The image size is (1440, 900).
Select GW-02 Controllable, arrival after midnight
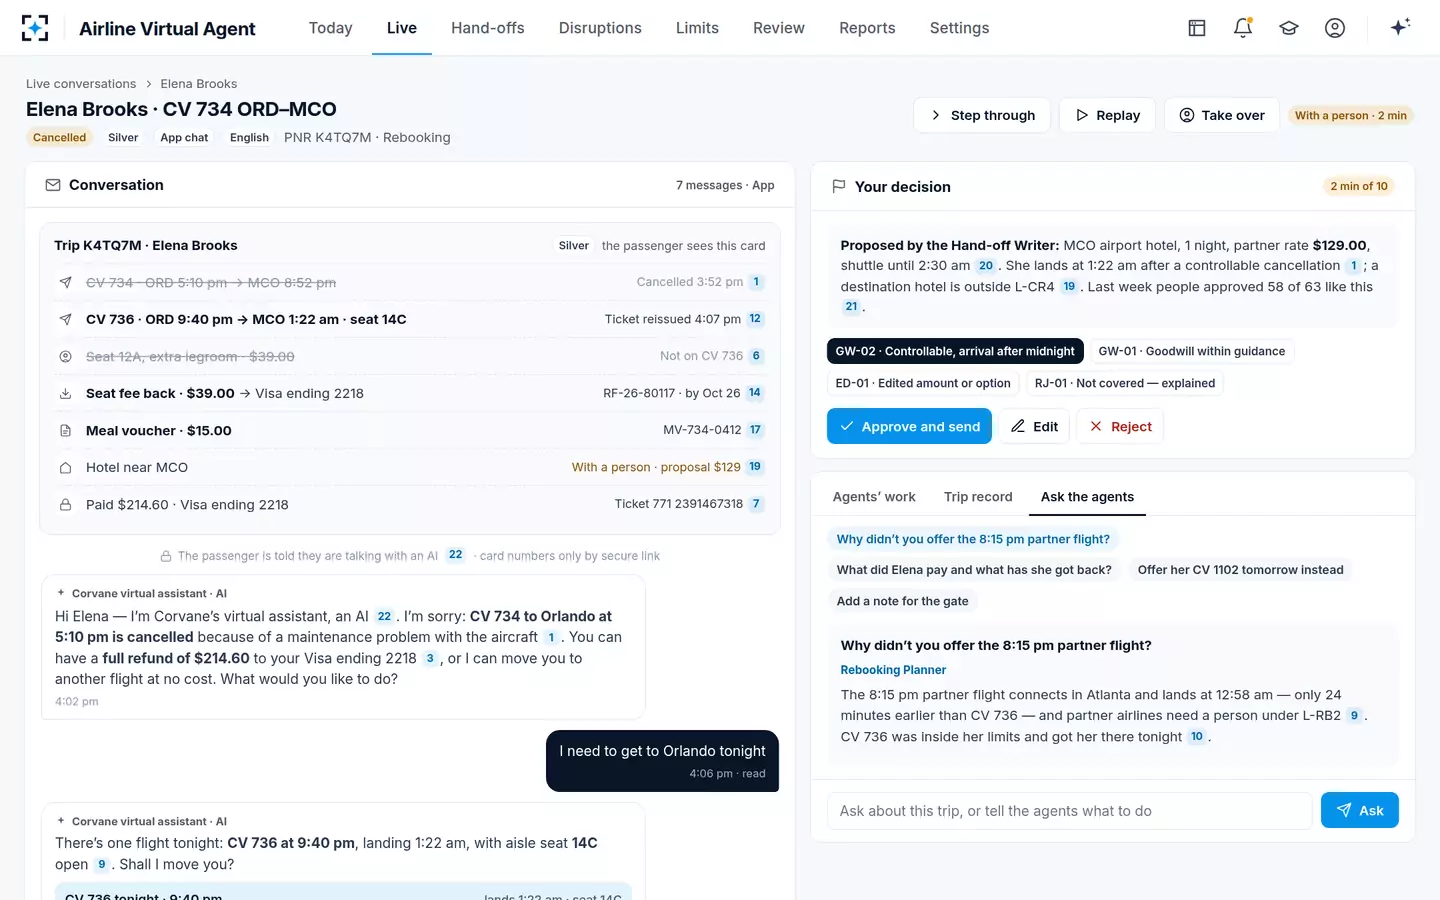[955, 351]
